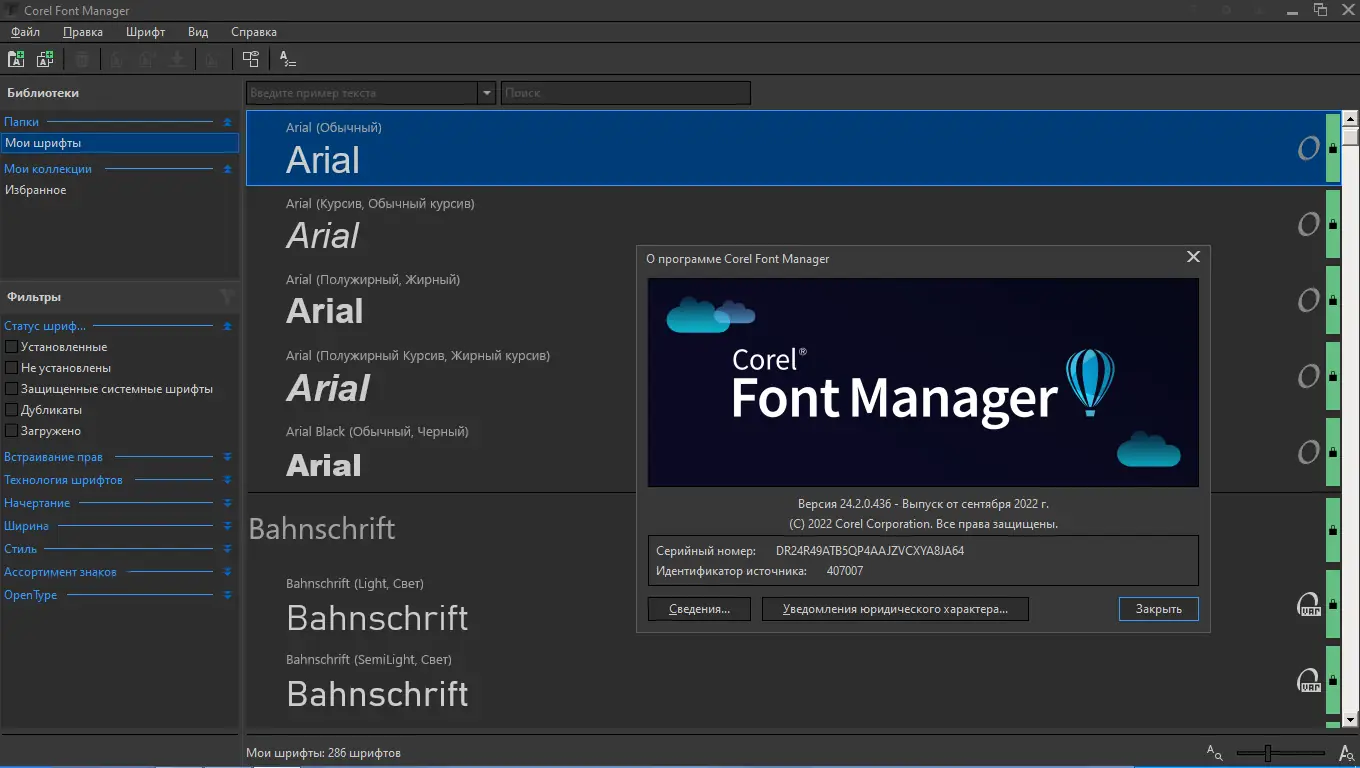Open the sample text dropdown arrow
This screenshot has height=768, width=1360.
pos(487,93)
